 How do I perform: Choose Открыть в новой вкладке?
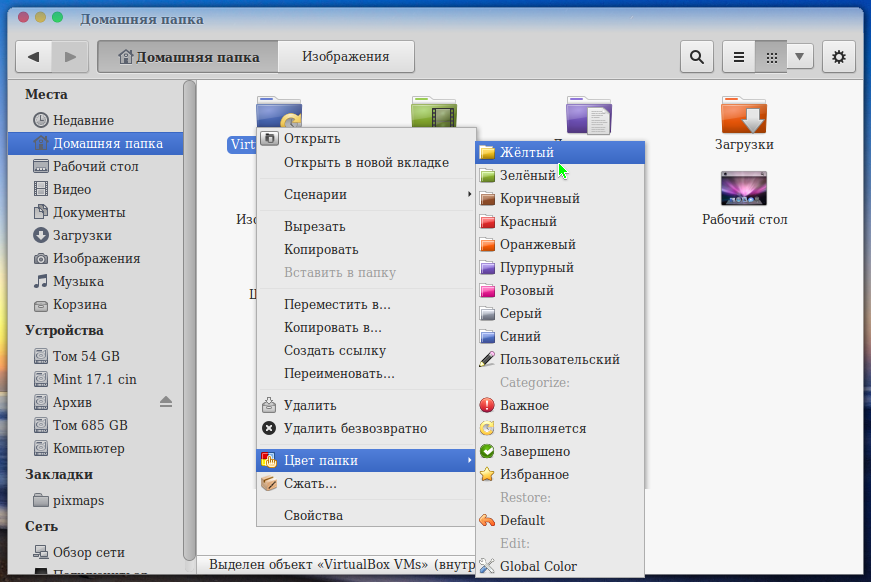pos(367,163)
